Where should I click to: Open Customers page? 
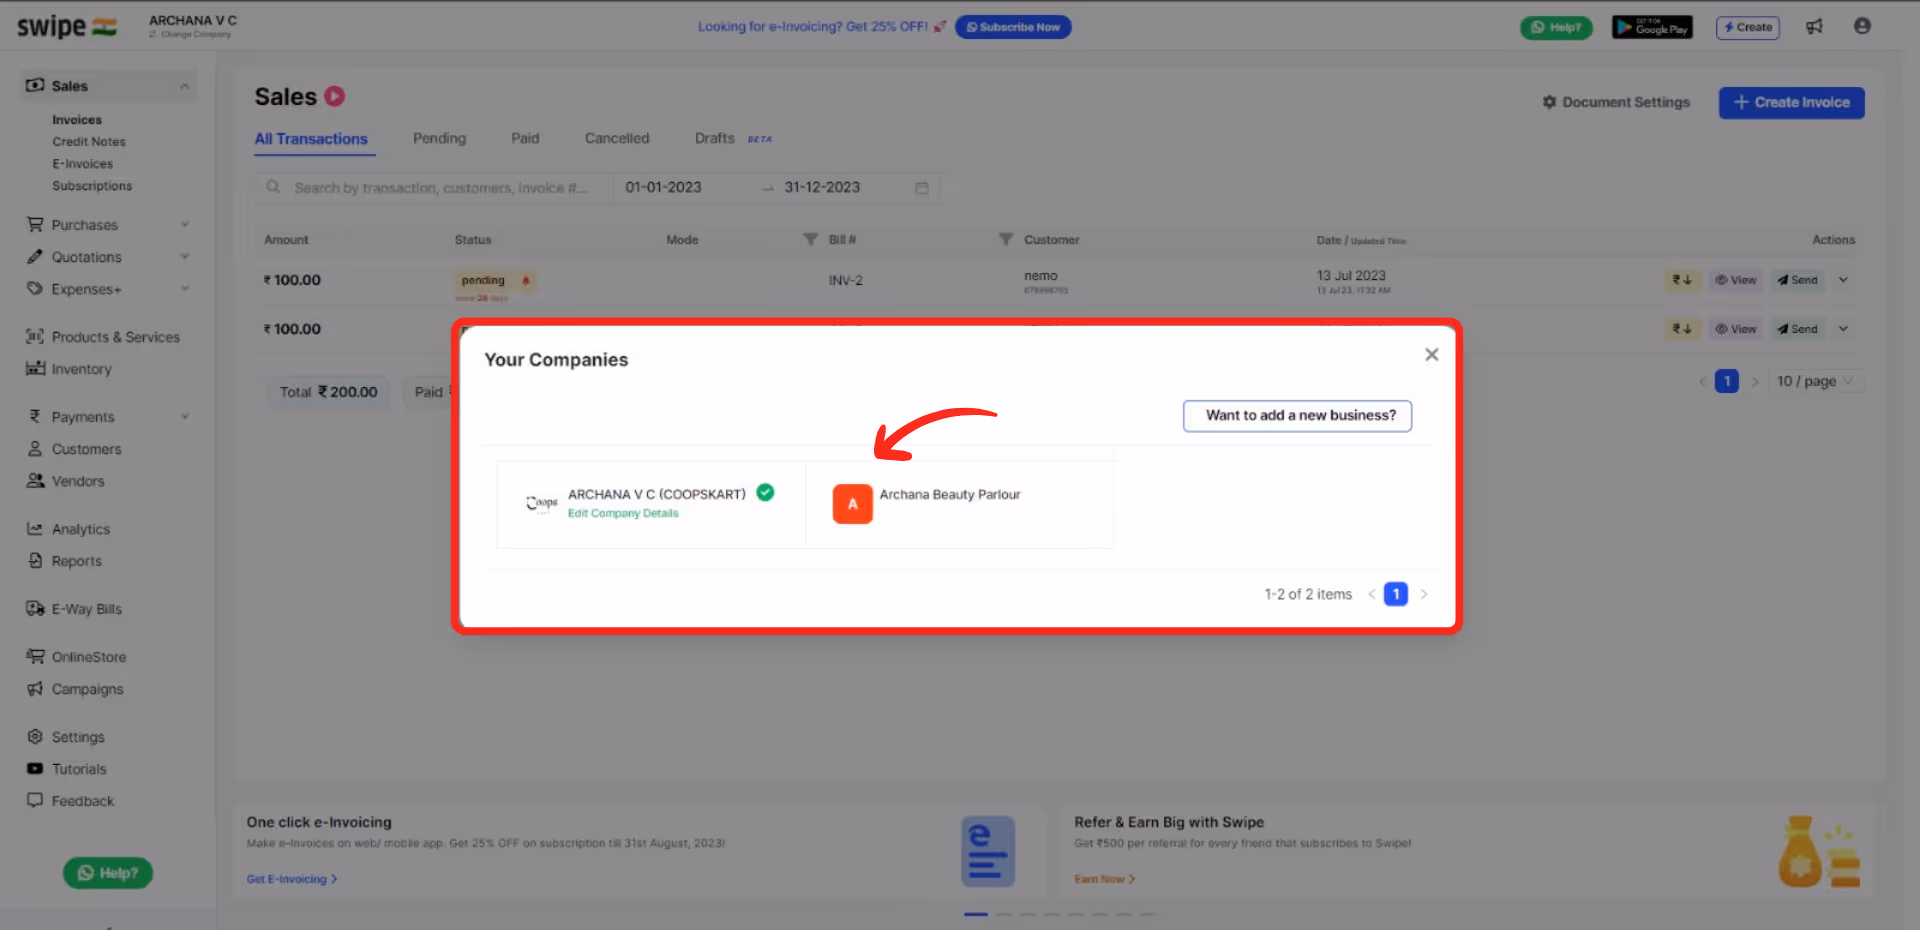[74, 449]
